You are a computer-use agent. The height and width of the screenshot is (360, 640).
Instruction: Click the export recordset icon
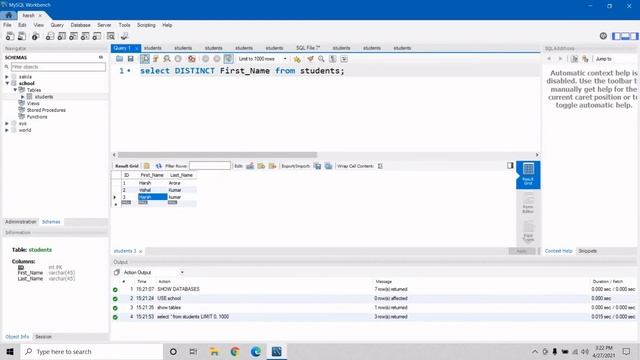317,166
